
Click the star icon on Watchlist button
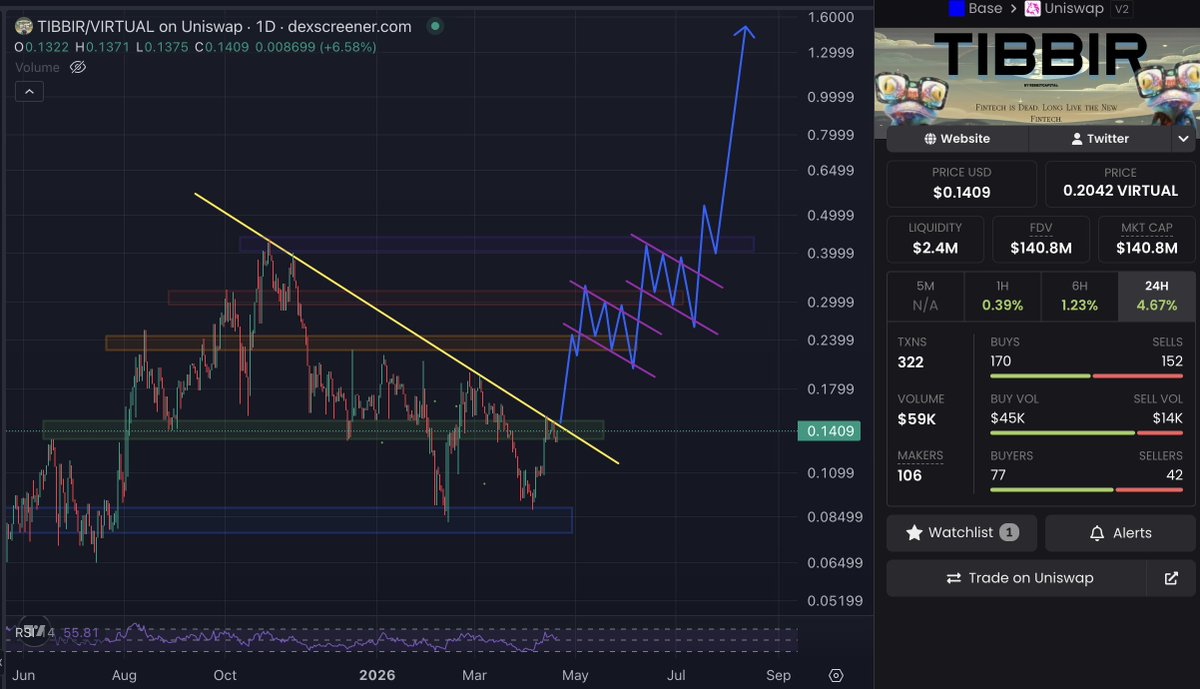pos(914,533)
